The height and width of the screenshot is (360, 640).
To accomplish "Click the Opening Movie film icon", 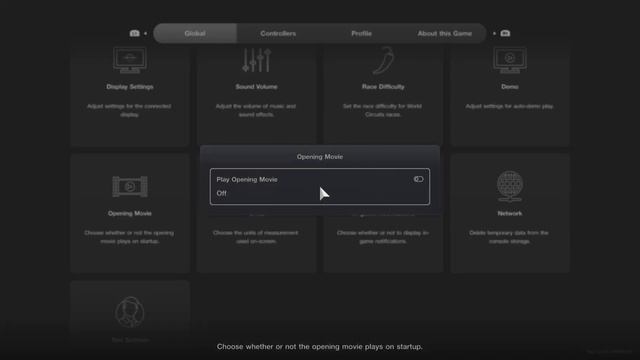I will click(130, 187).
